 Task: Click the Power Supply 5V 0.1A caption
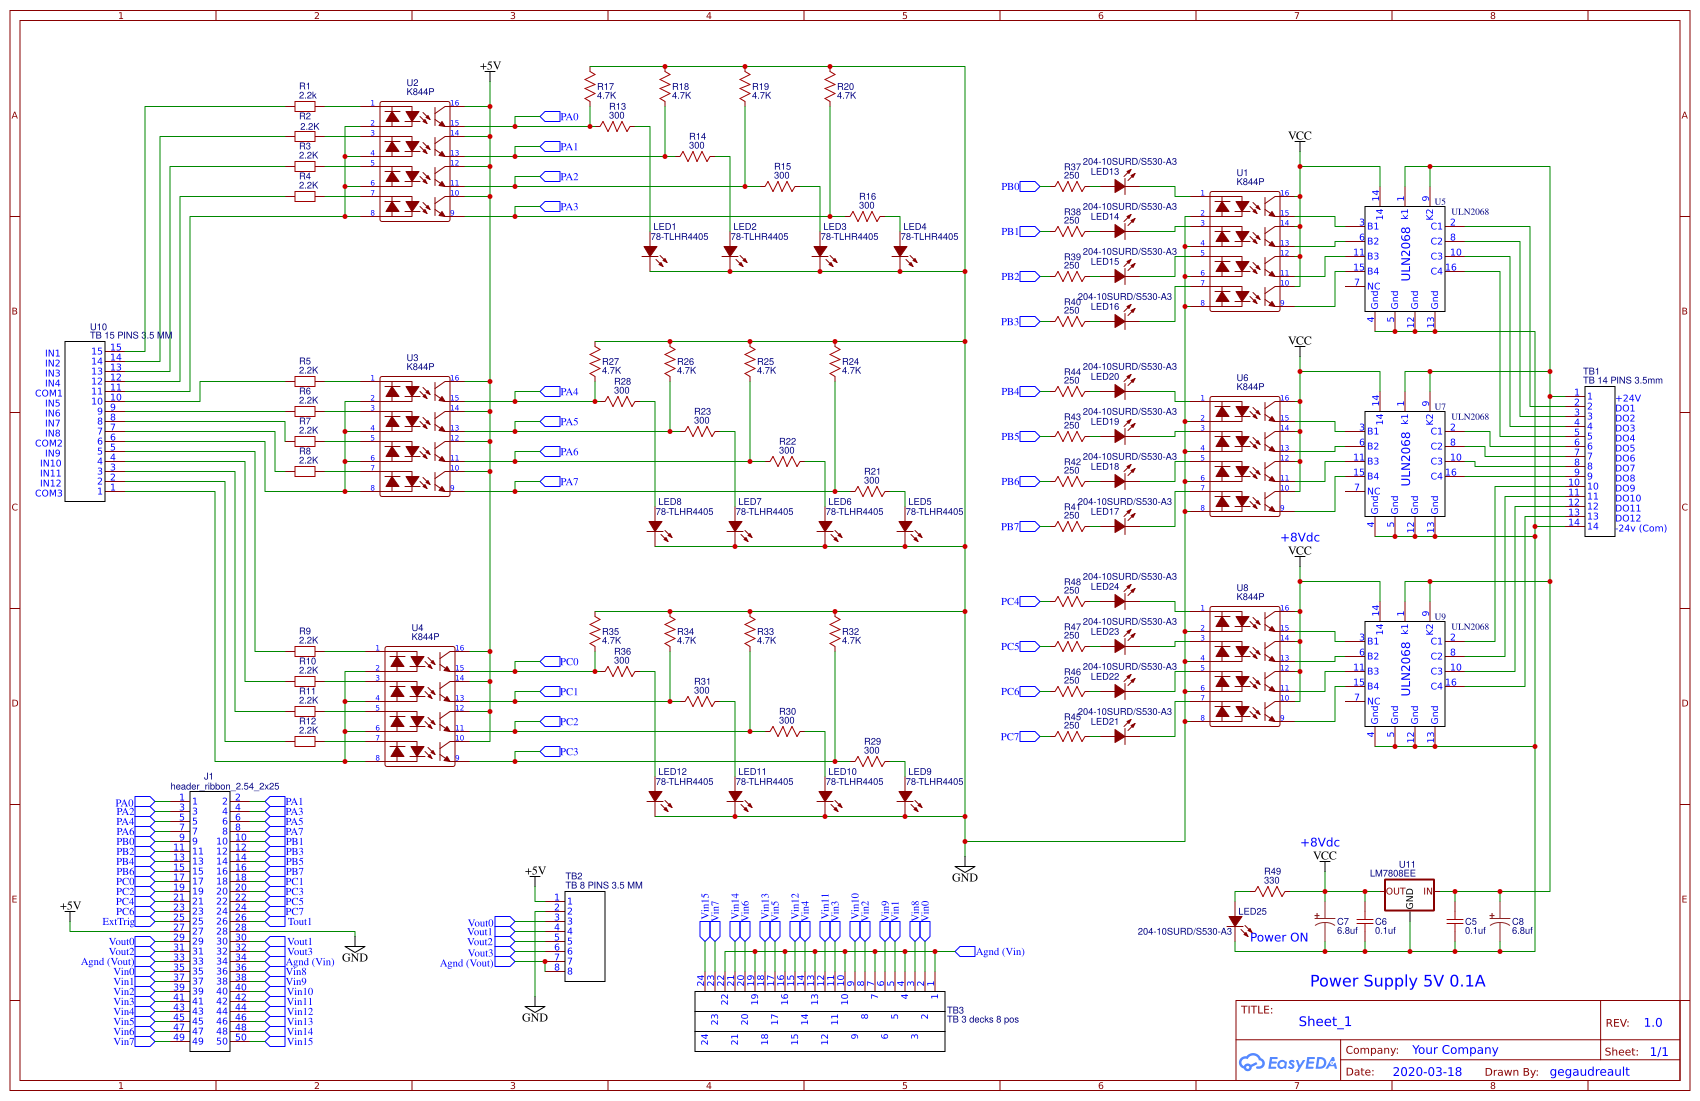(1397, 981)
